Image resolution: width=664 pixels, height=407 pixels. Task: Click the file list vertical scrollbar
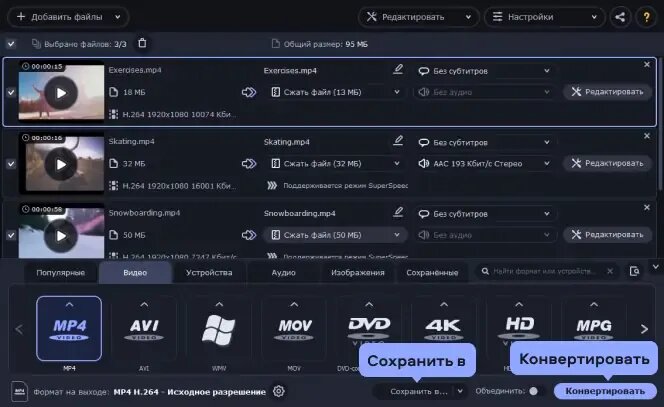pyautogui.click(x=660, y=125)
